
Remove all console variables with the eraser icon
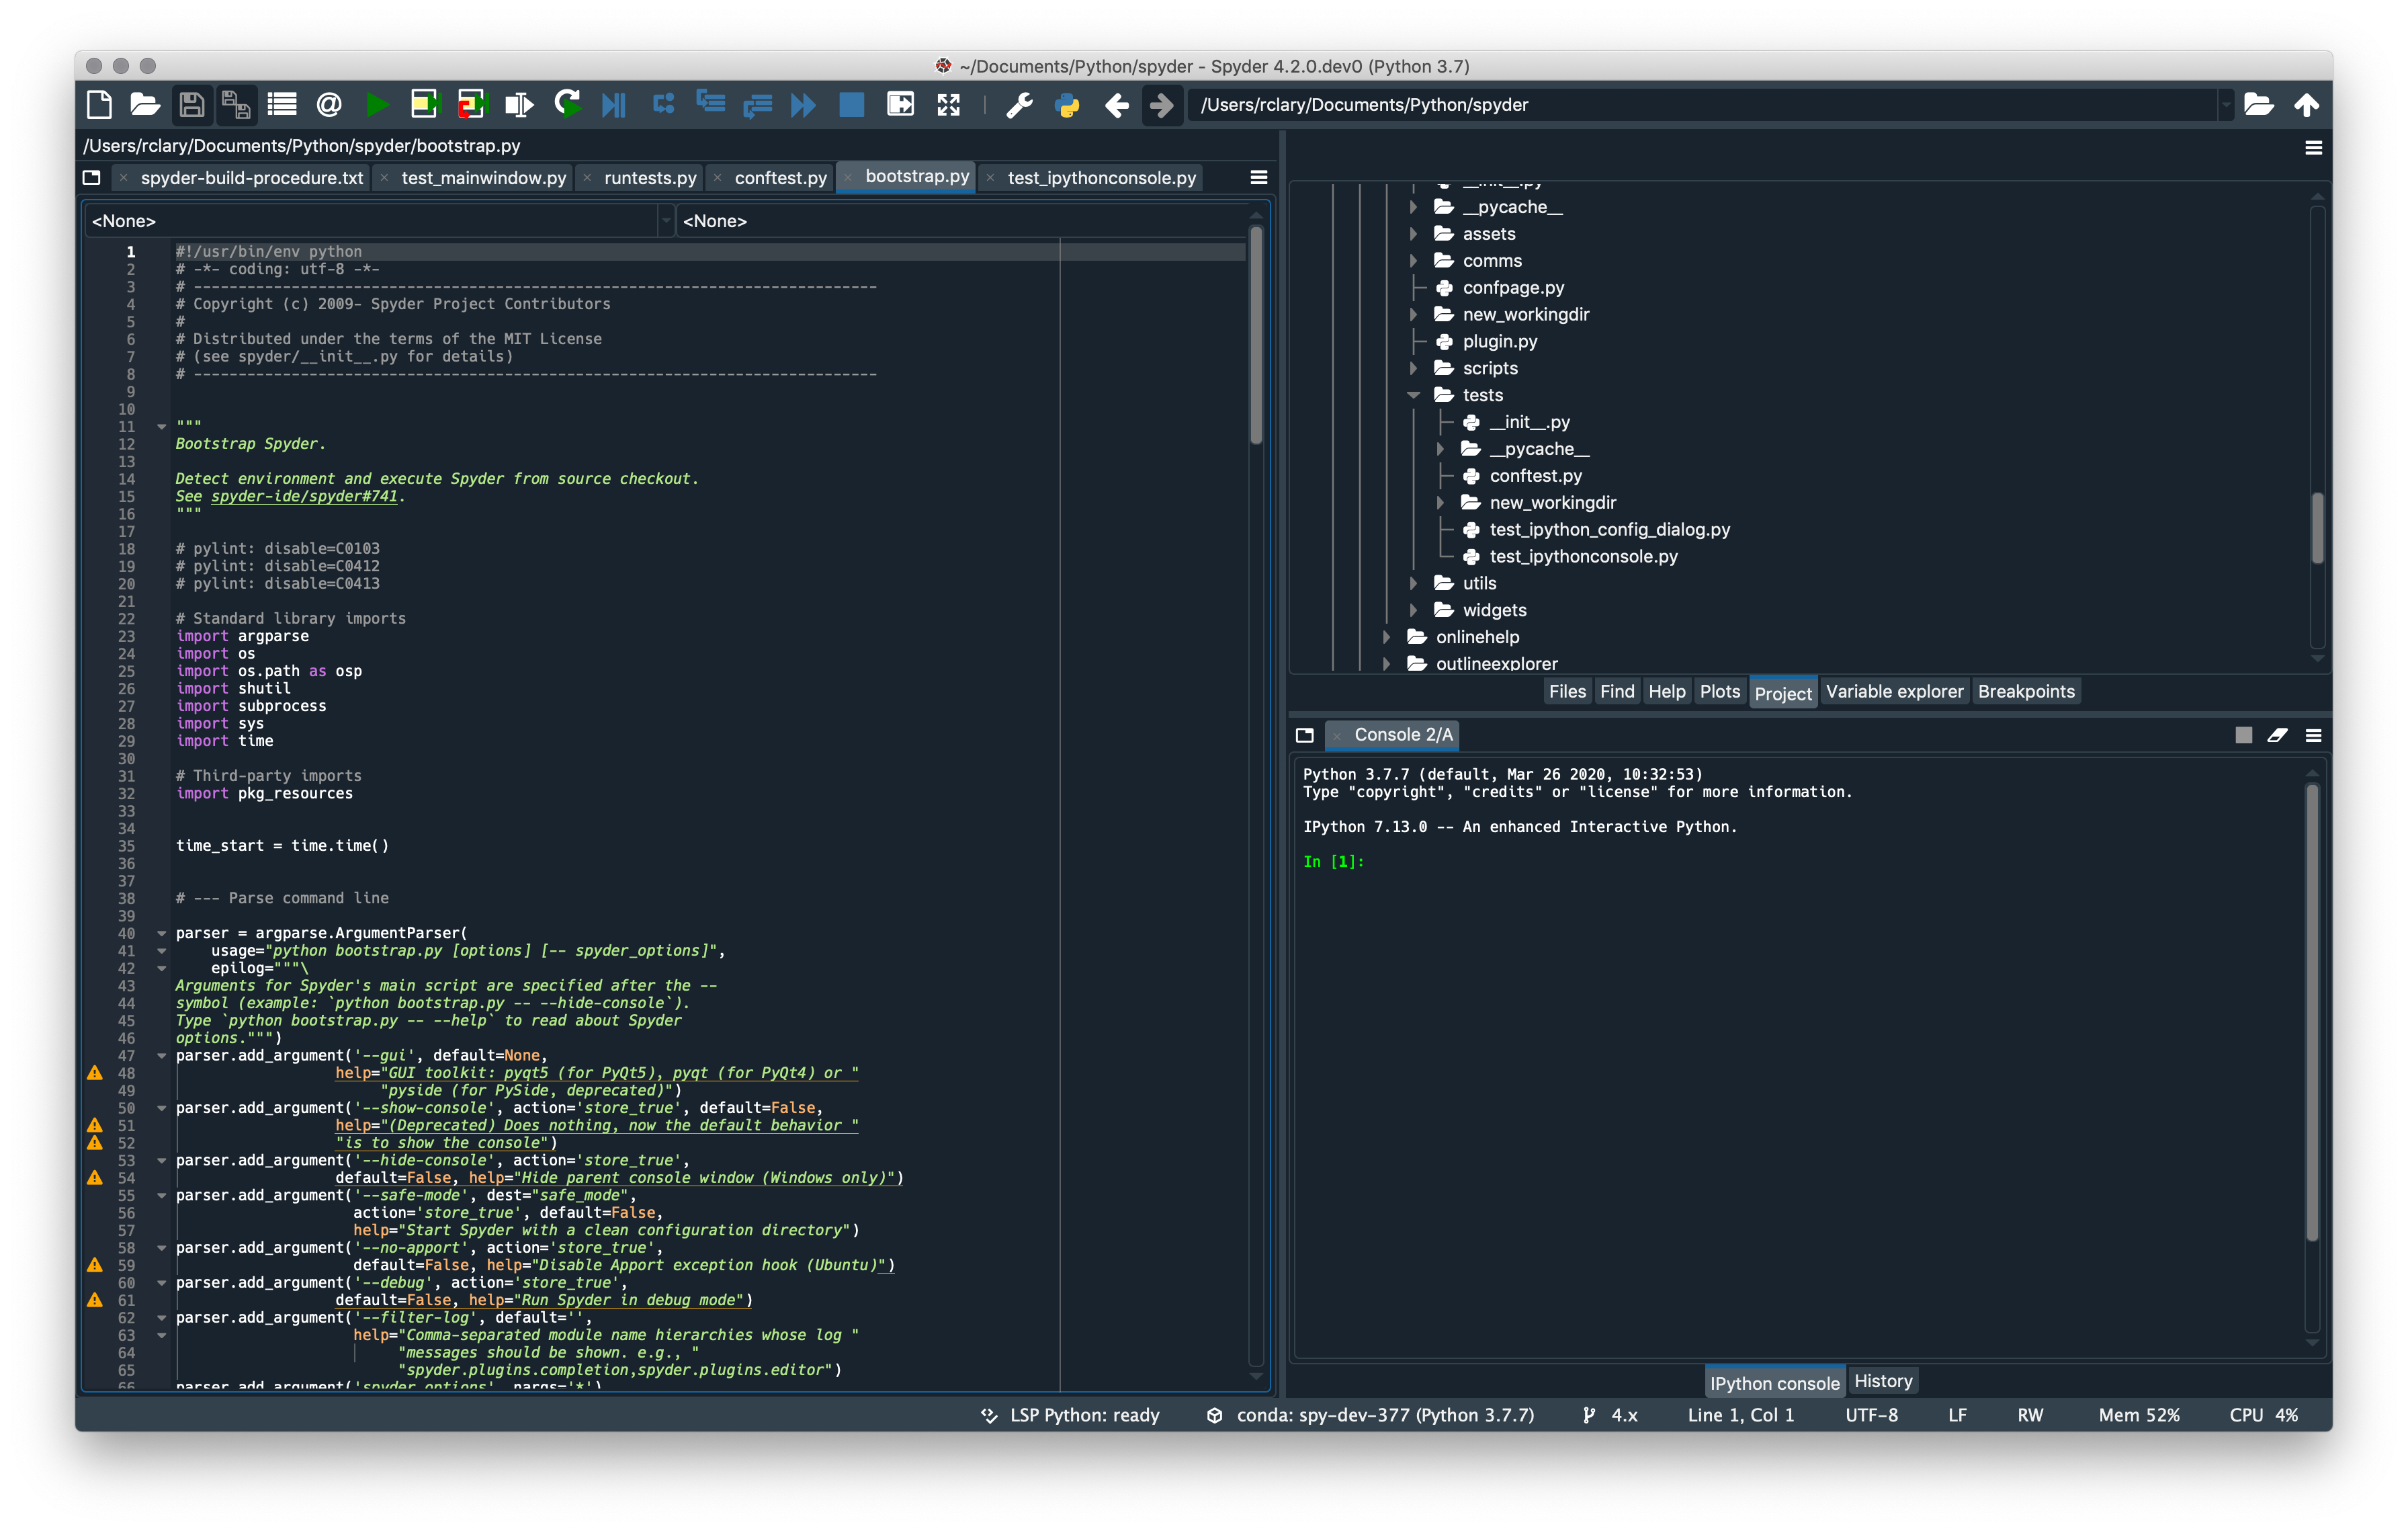point(2278,735)
